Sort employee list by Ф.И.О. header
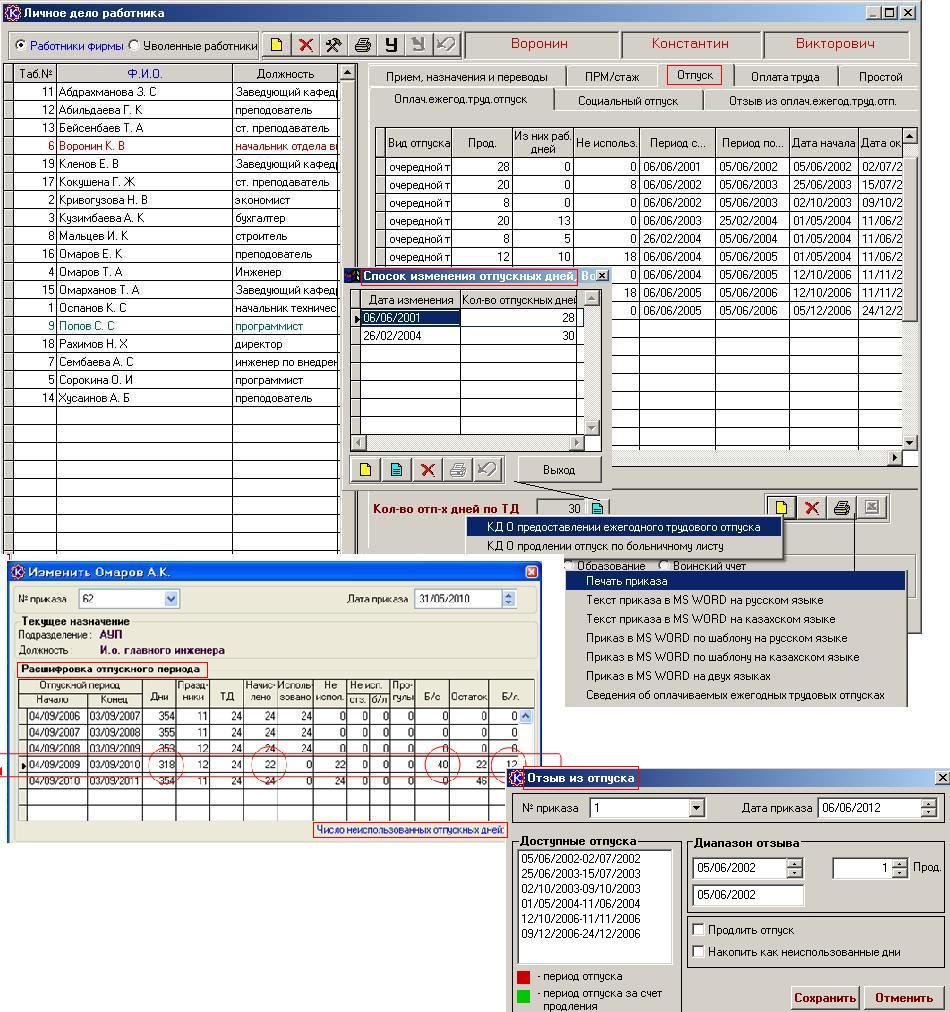The image size is (950, 1012). point(145,73)
